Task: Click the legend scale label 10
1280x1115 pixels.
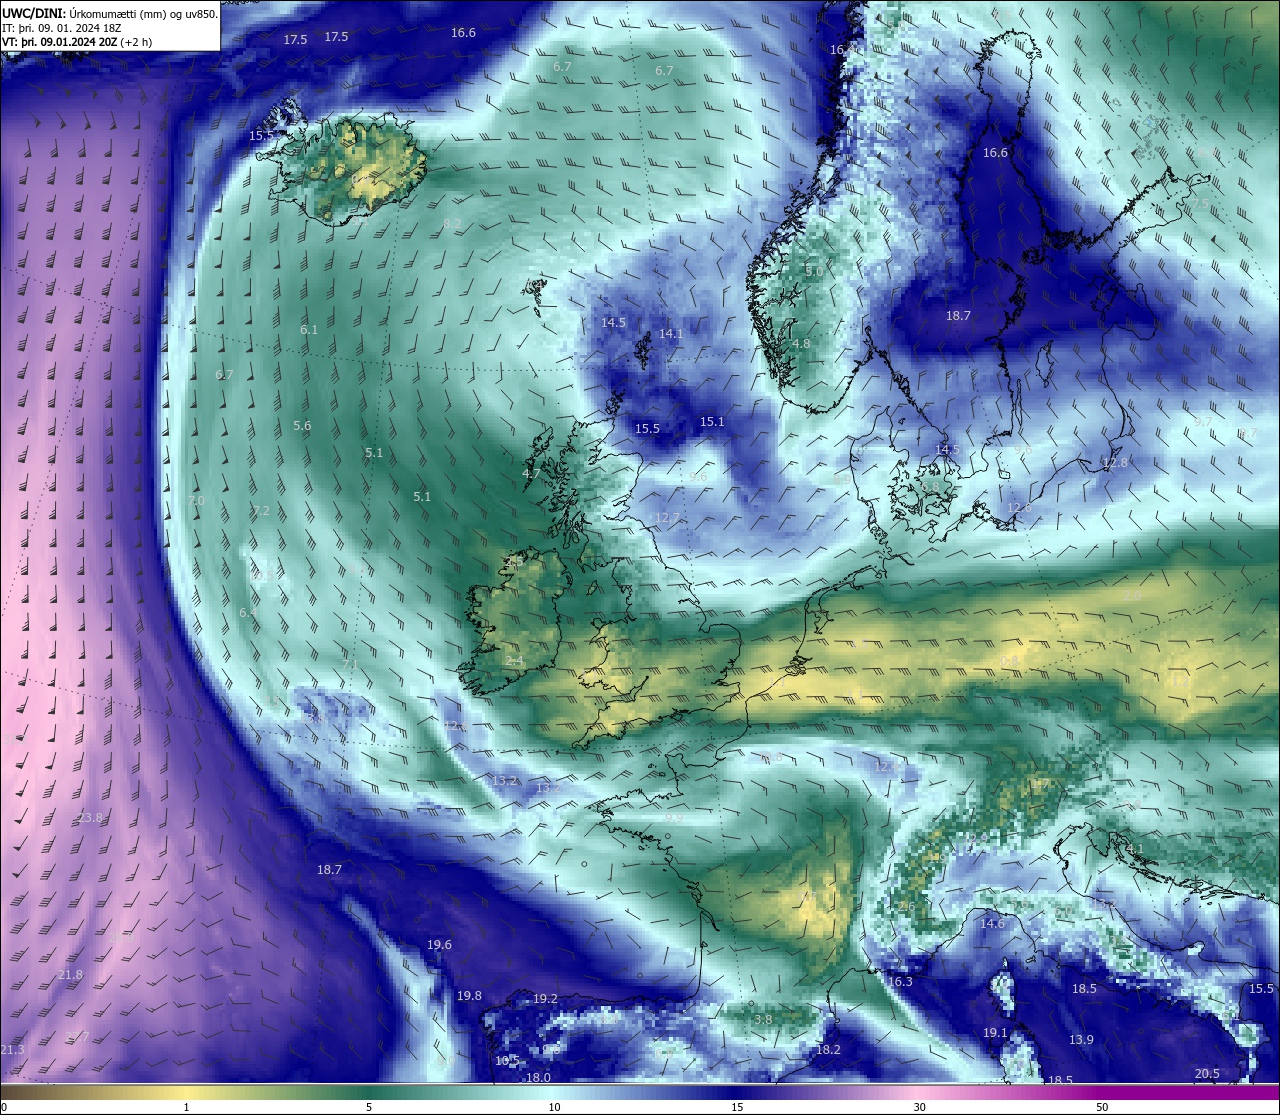Action: click(x=554, y=1107)
